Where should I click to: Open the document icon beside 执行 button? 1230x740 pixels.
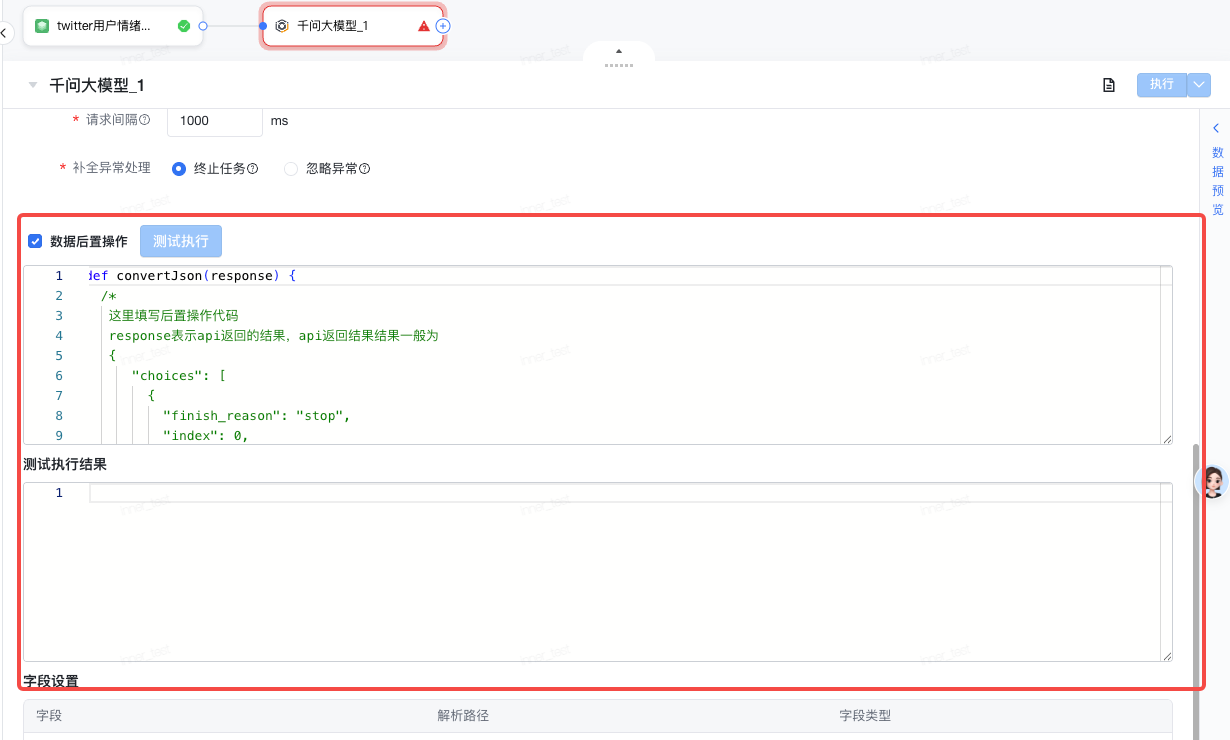click(x=1108, y=85)
